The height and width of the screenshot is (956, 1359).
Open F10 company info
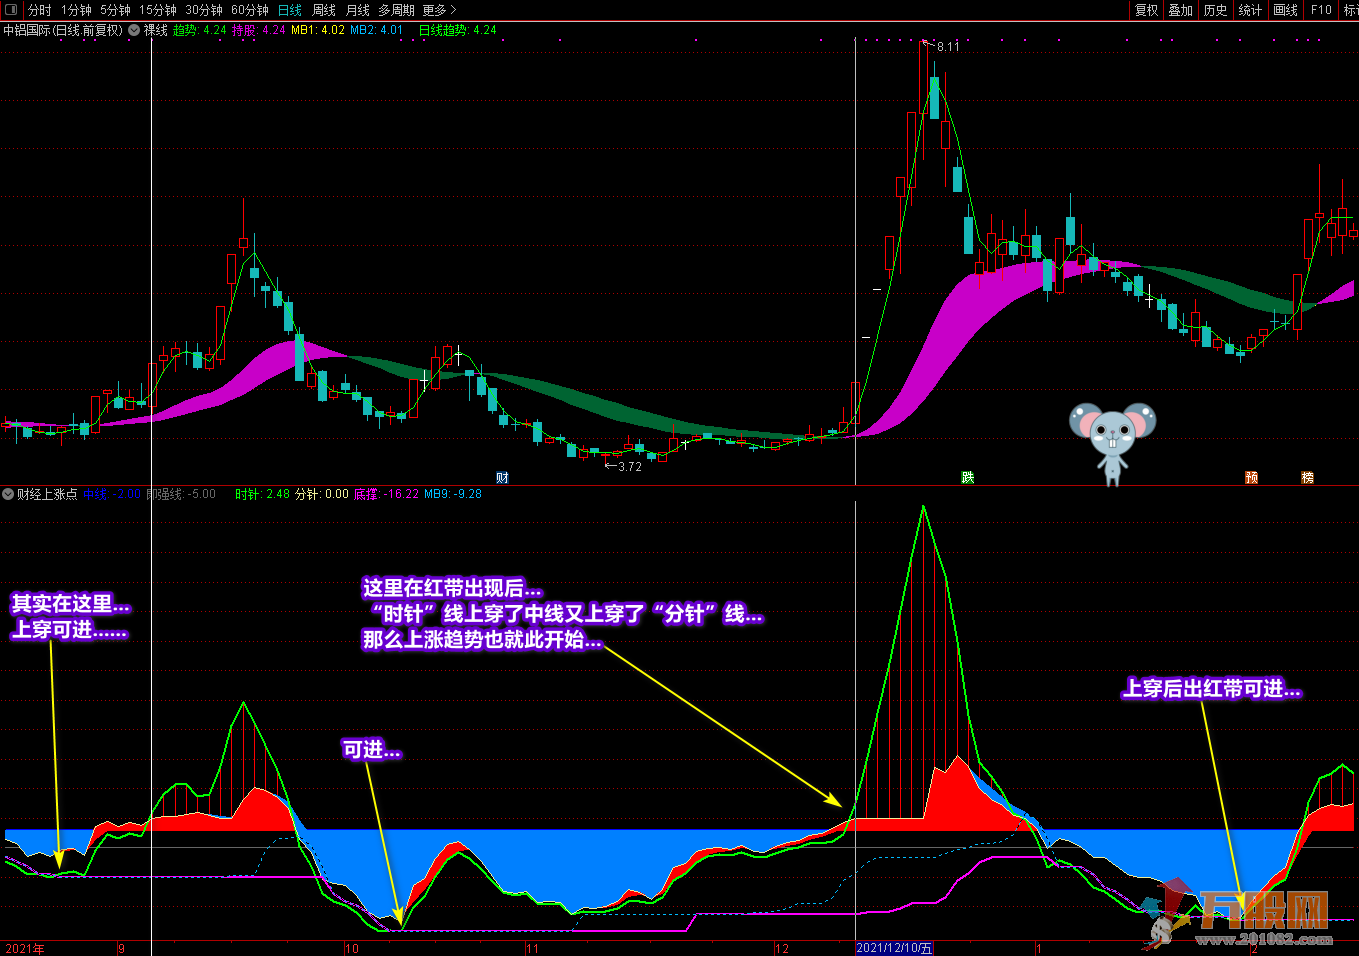point(1321,10)
